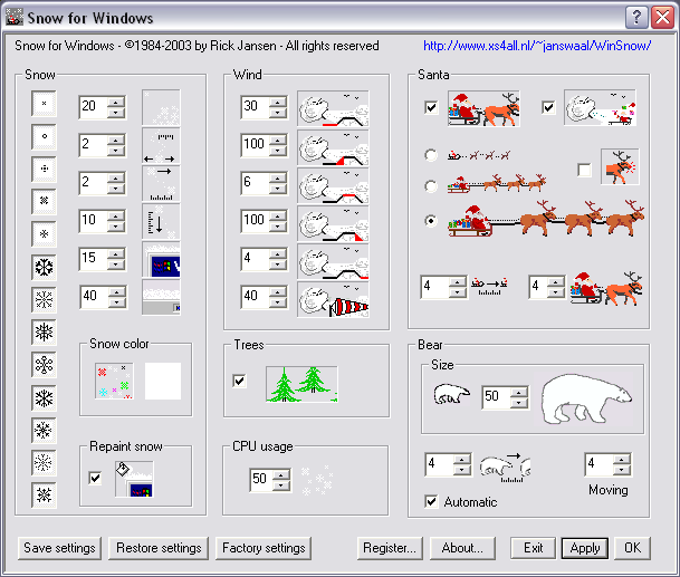Select the bottom-most snowflake shape button

pos(44,495)
